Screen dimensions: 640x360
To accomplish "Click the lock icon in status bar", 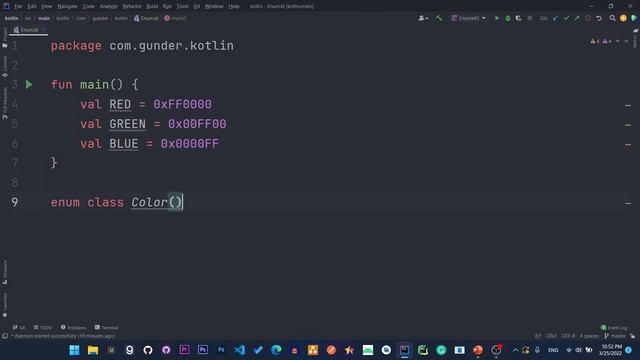I will [x=633, y=336].
